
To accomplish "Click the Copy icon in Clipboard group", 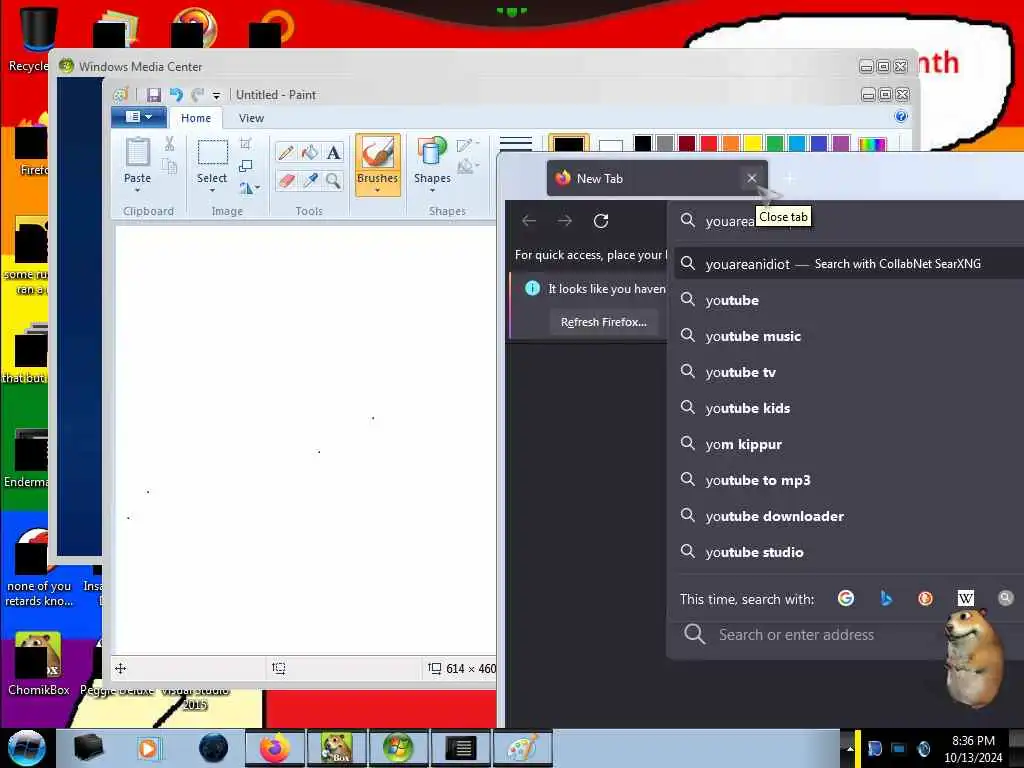I will tap(169, 167).
